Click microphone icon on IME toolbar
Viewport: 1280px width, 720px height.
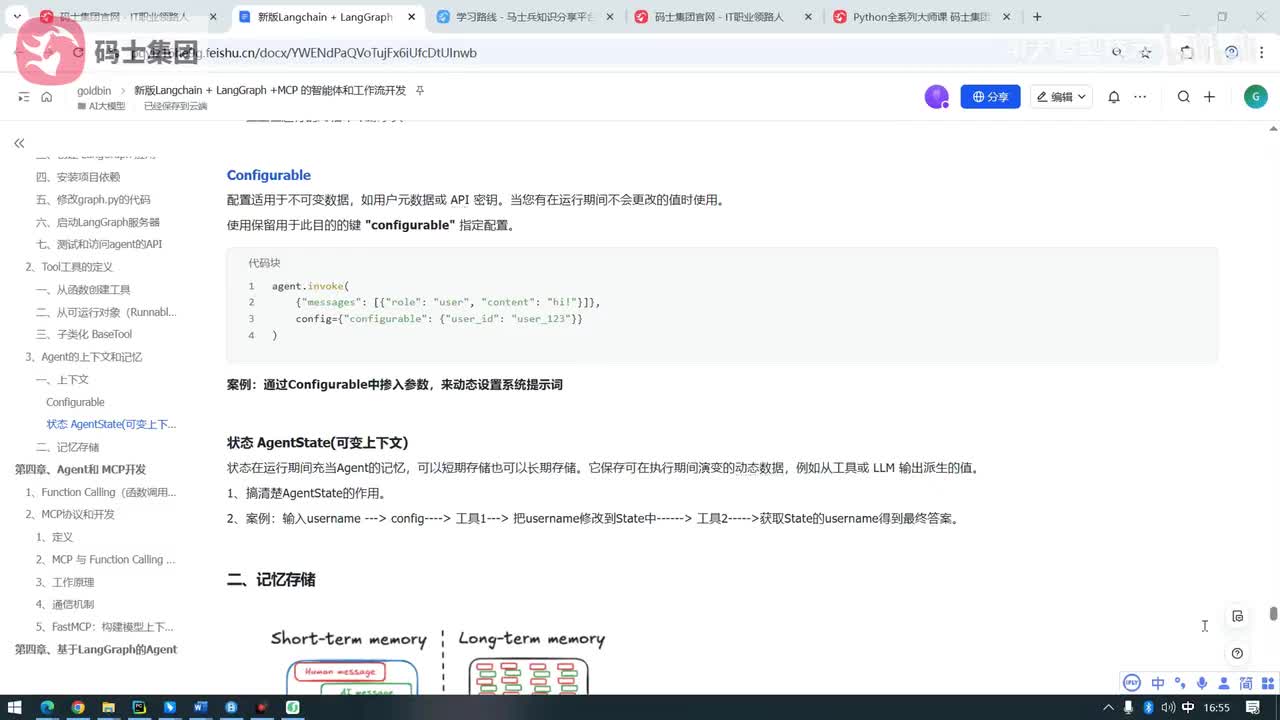coord(1201,683)
